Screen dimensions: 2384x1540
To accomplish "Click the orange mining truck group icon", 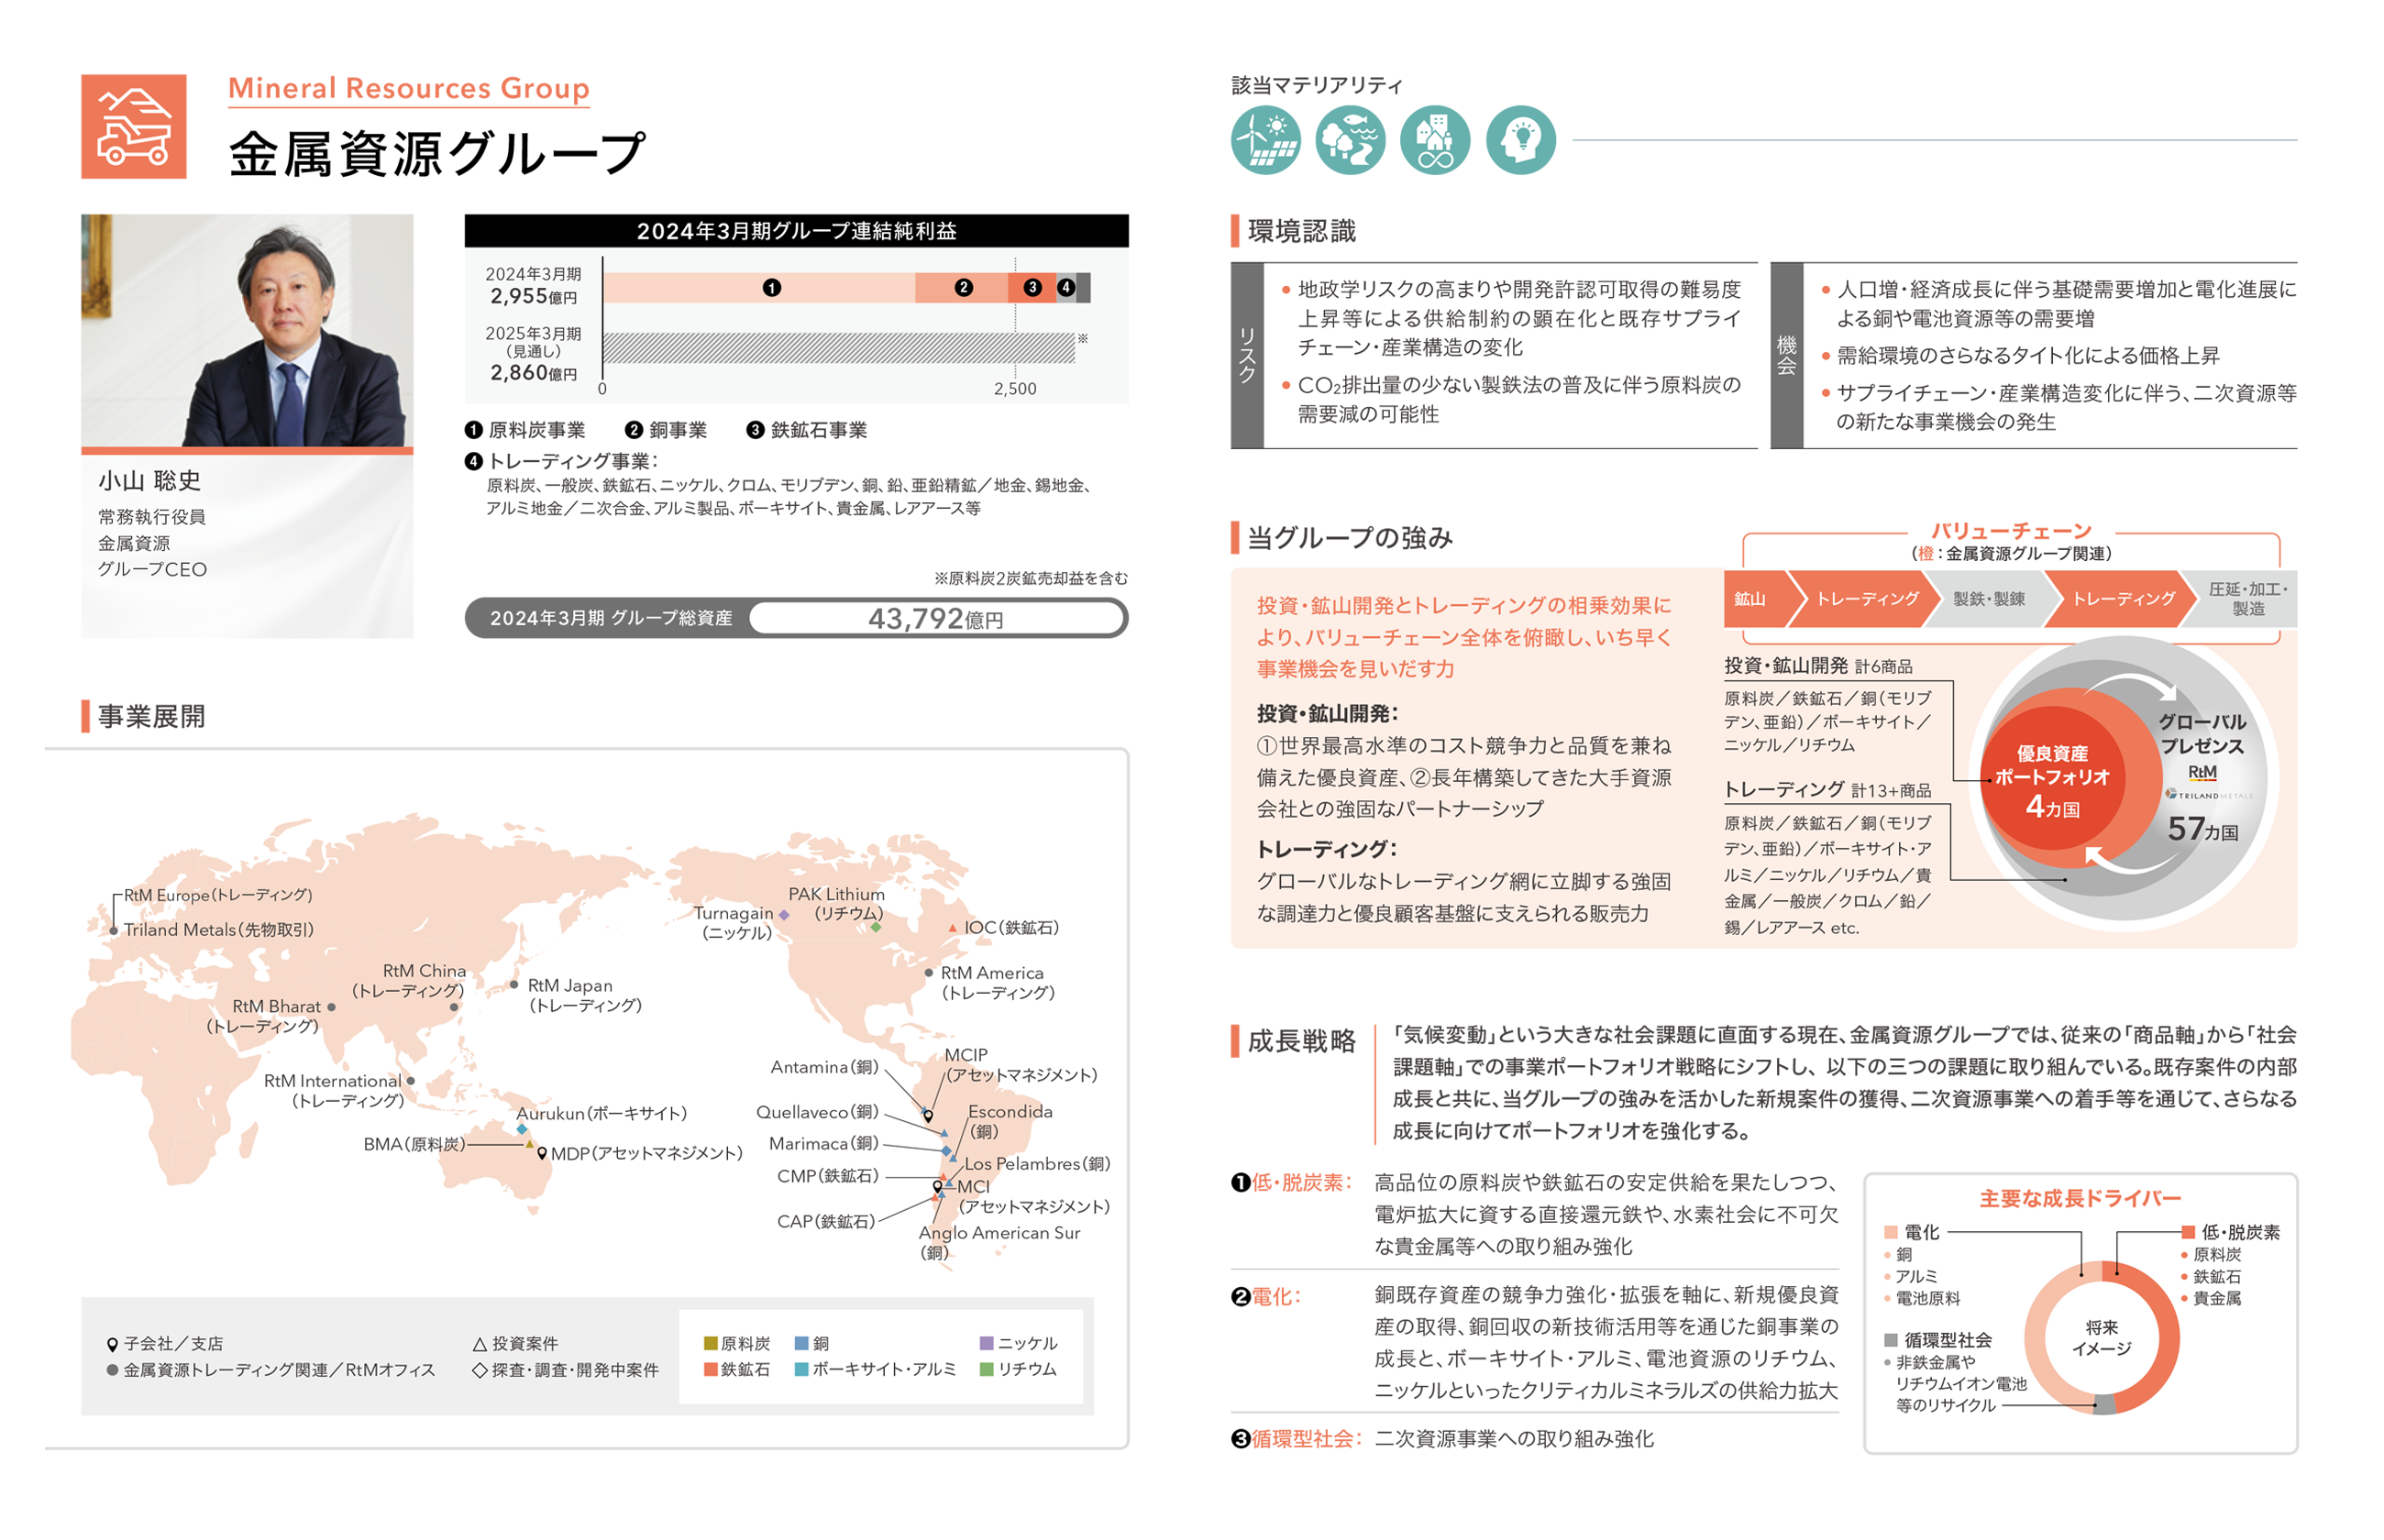I will pos(133,126).
